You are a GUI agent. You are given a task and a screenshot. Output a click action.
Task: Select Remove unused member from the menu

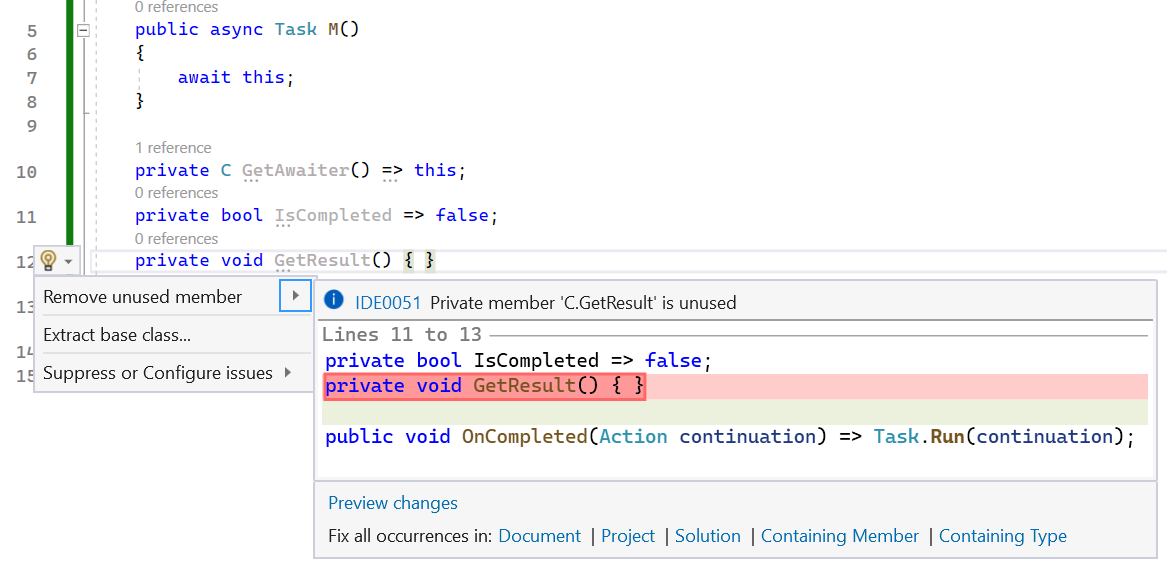141,297
